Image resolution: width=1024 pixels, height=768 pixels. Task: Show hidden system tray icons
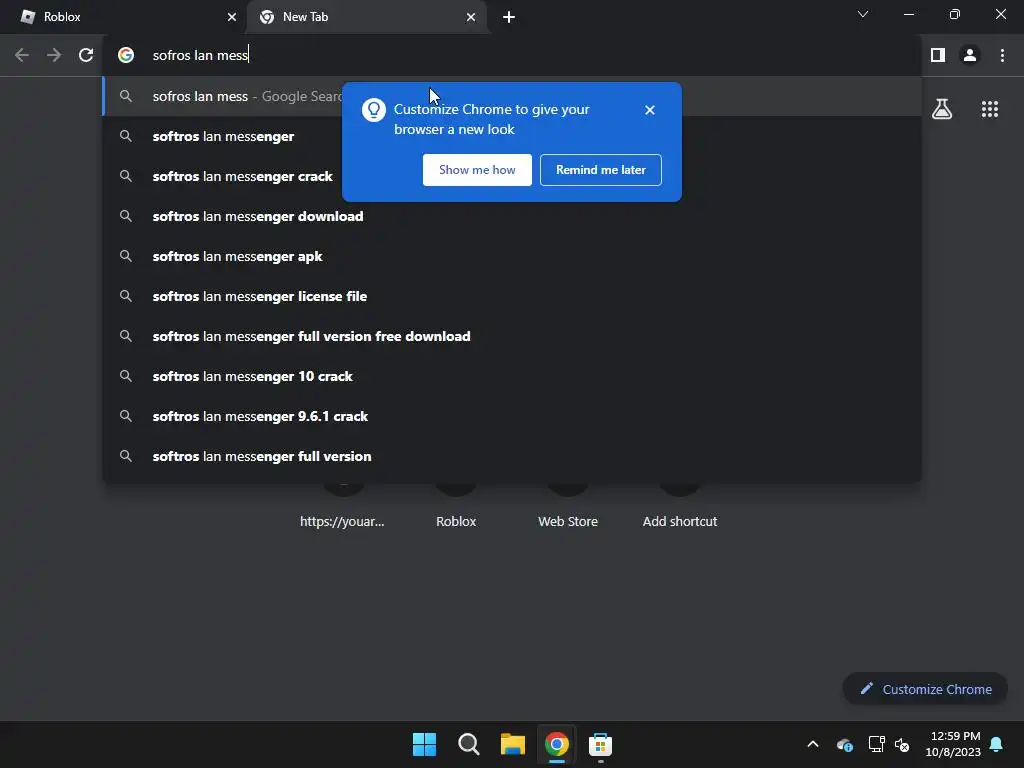click(812, 744)
